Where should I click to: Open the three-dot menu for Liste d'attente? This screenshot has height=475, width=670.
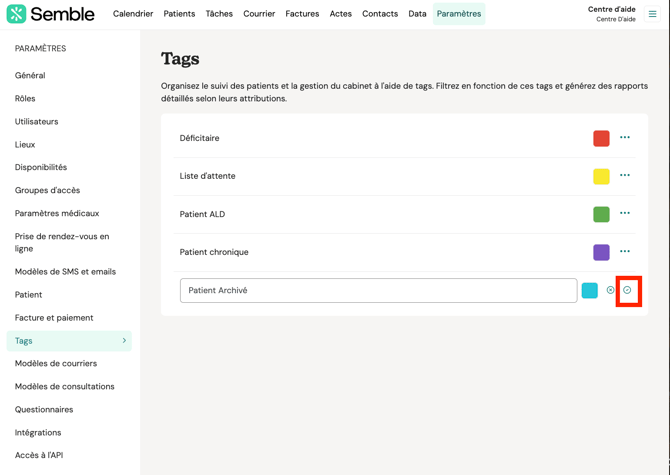point(625,176)
